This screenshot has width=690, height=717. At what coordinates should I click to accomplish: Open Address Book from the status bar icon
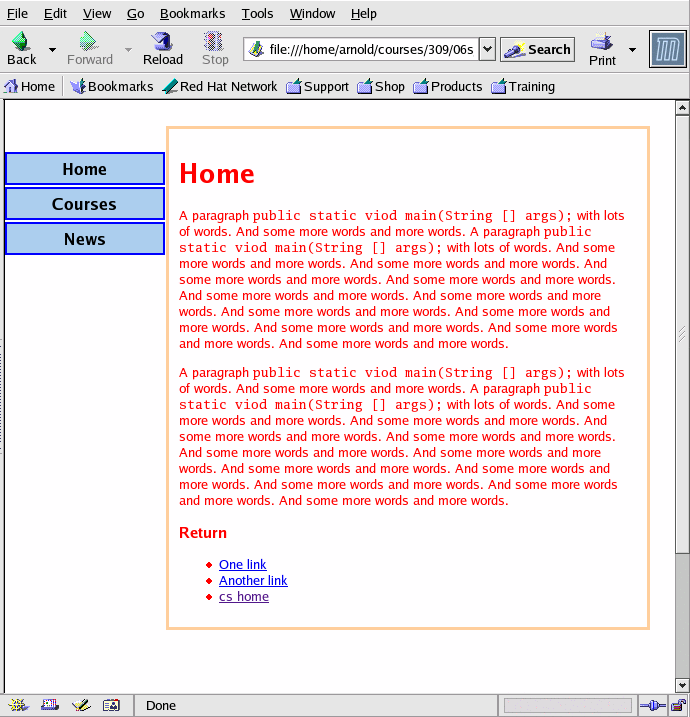pyautogui.click(x=111, y=705)
